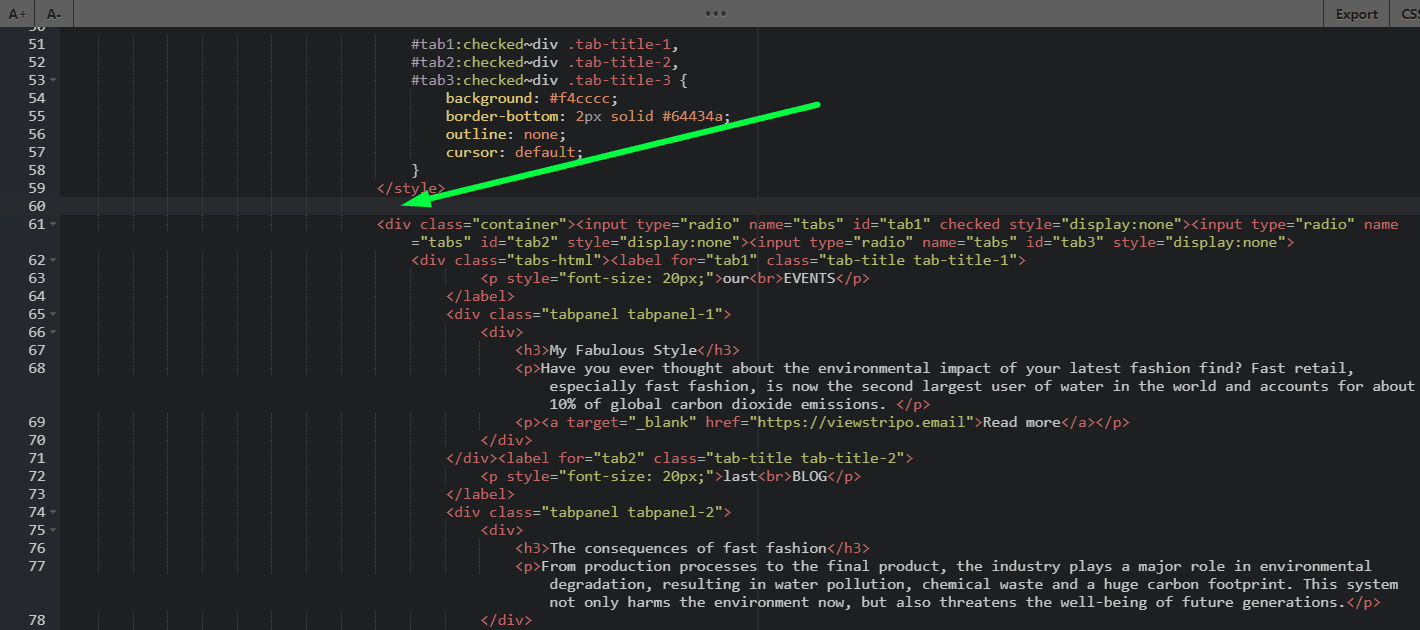1420x630 pixels.
Task: Fold the tabpanel-1 block at line 65
Action: coord(51,313)
